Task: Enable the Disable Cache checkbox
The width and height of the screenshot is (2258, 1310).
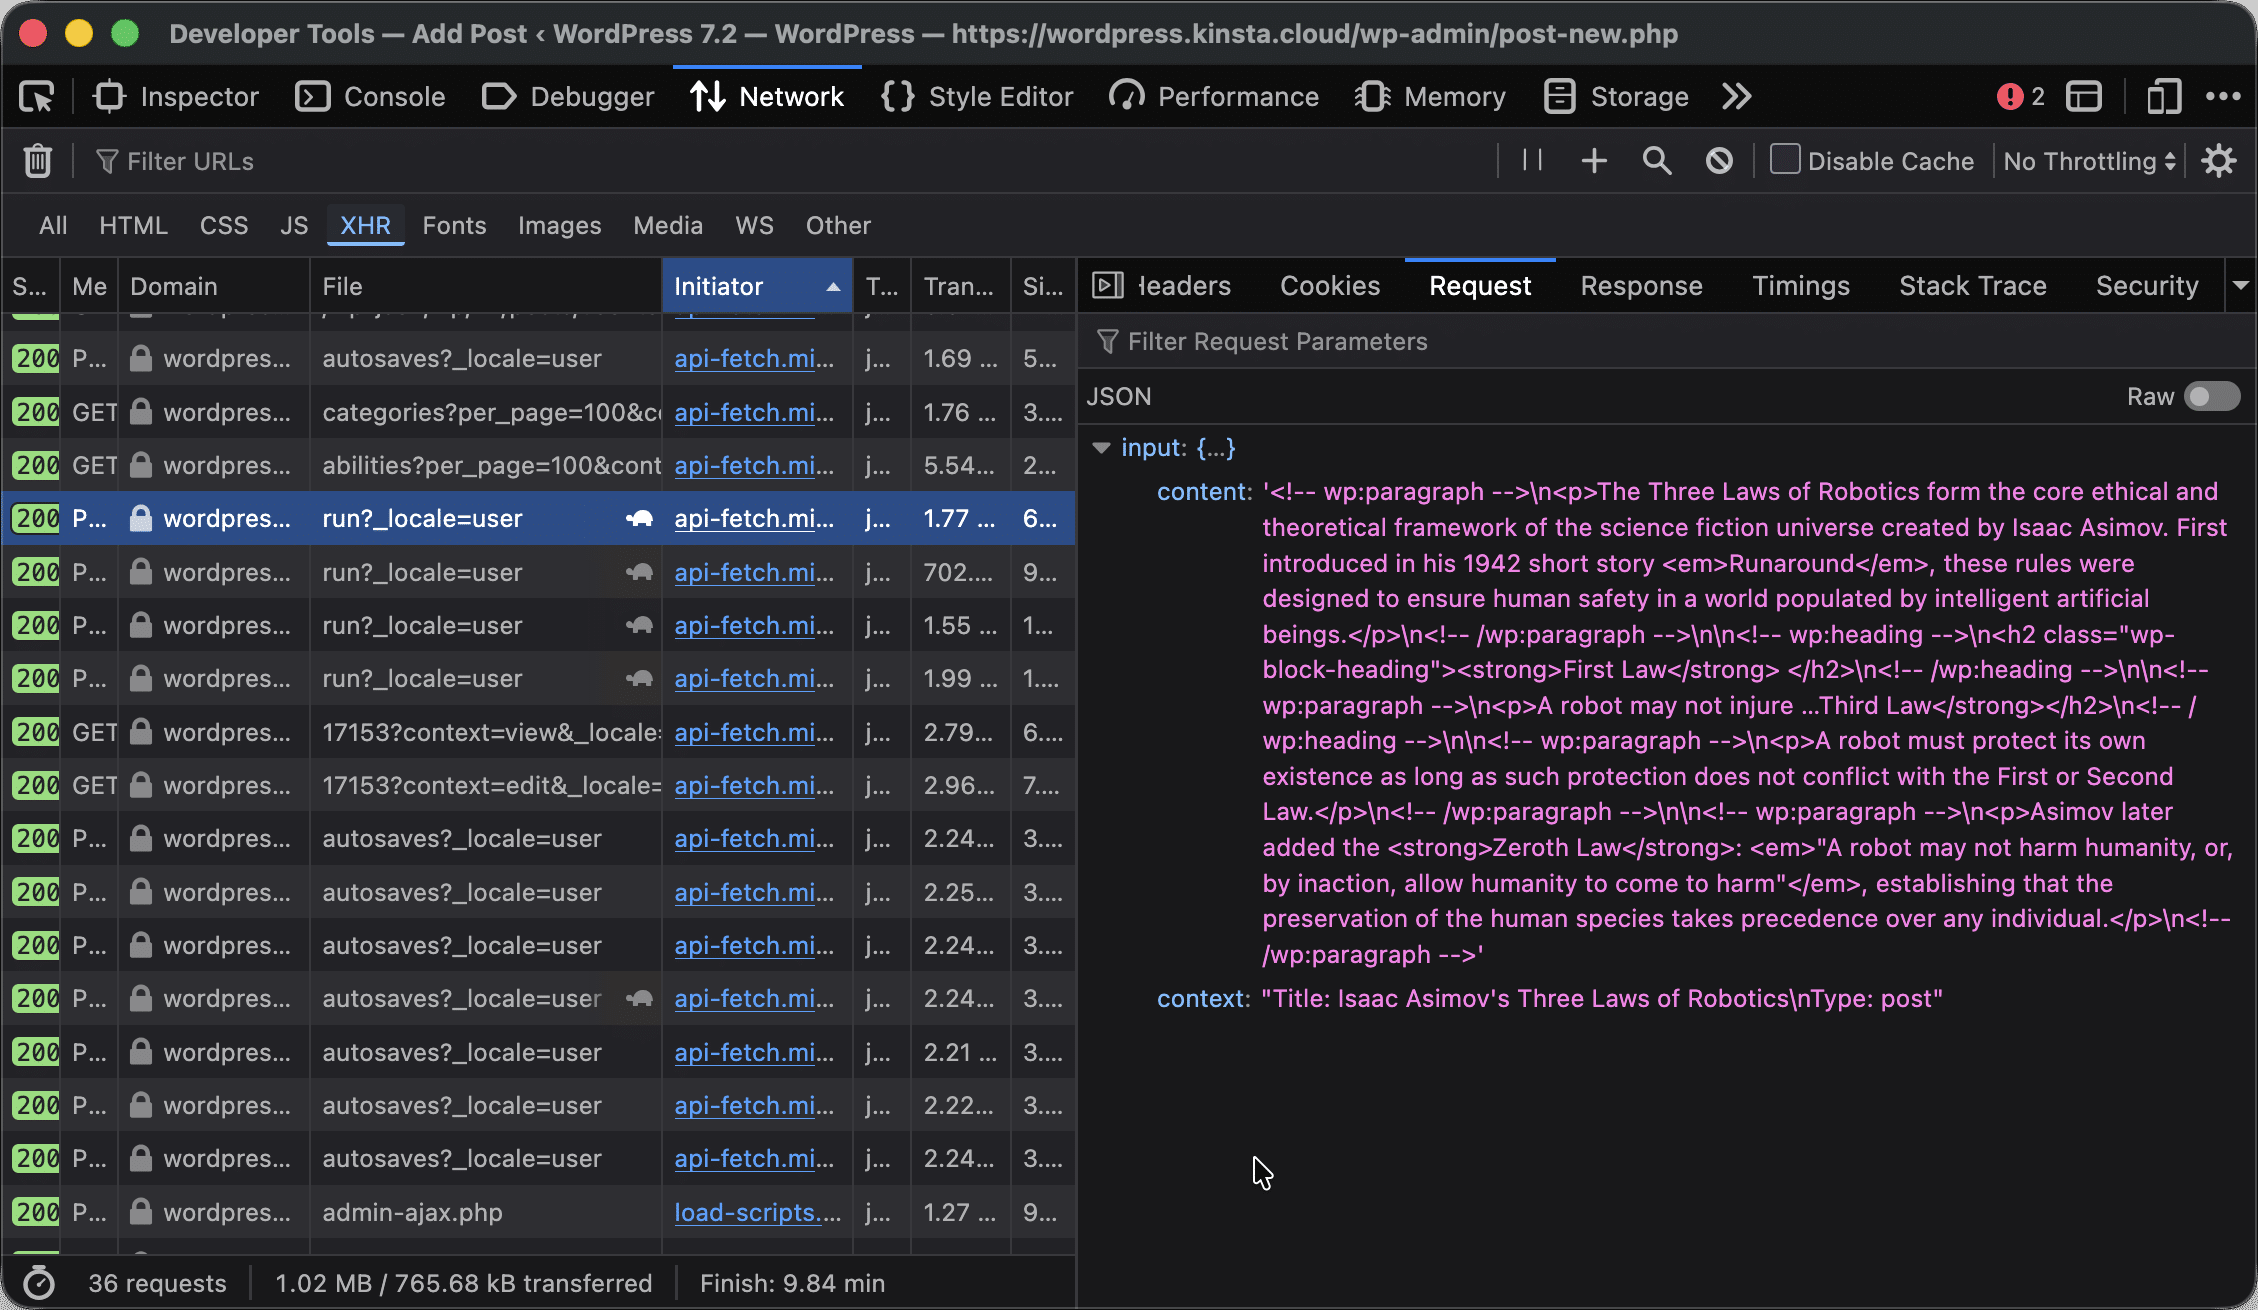Action: 1785,160
